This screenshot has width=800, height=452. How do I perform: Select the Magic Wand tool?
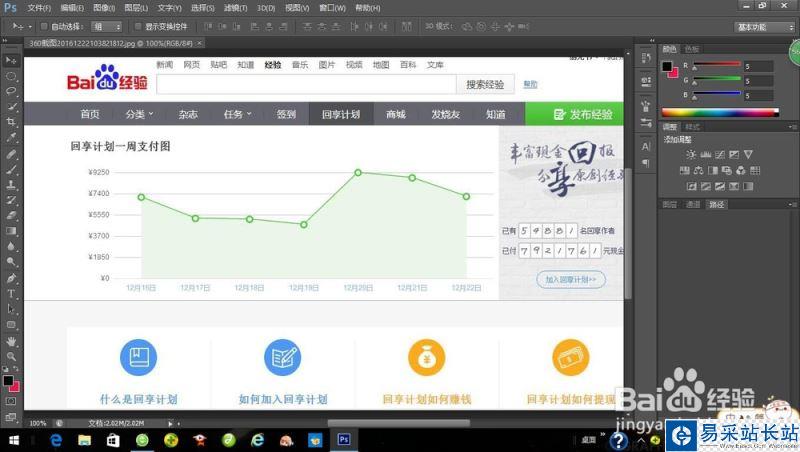coord(11,107)
